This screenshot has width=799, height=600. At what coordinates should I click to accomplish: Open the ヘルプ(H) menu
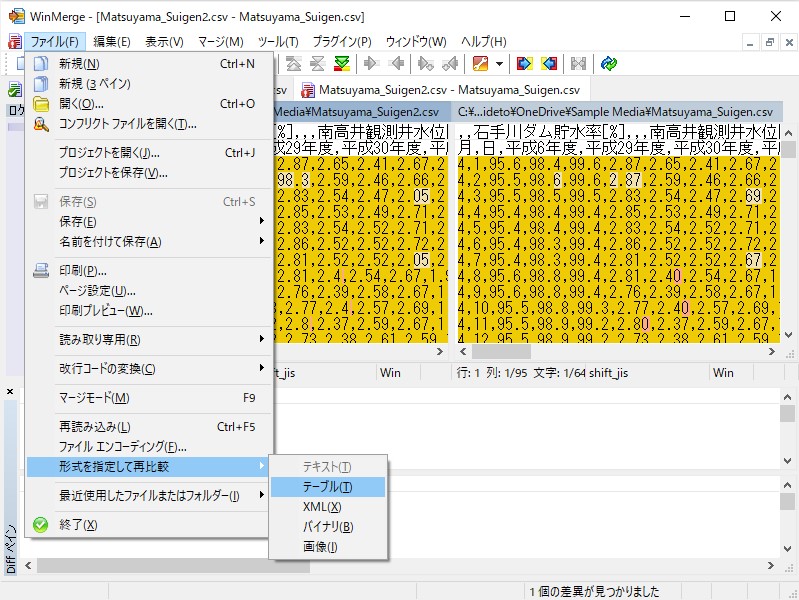484,42
